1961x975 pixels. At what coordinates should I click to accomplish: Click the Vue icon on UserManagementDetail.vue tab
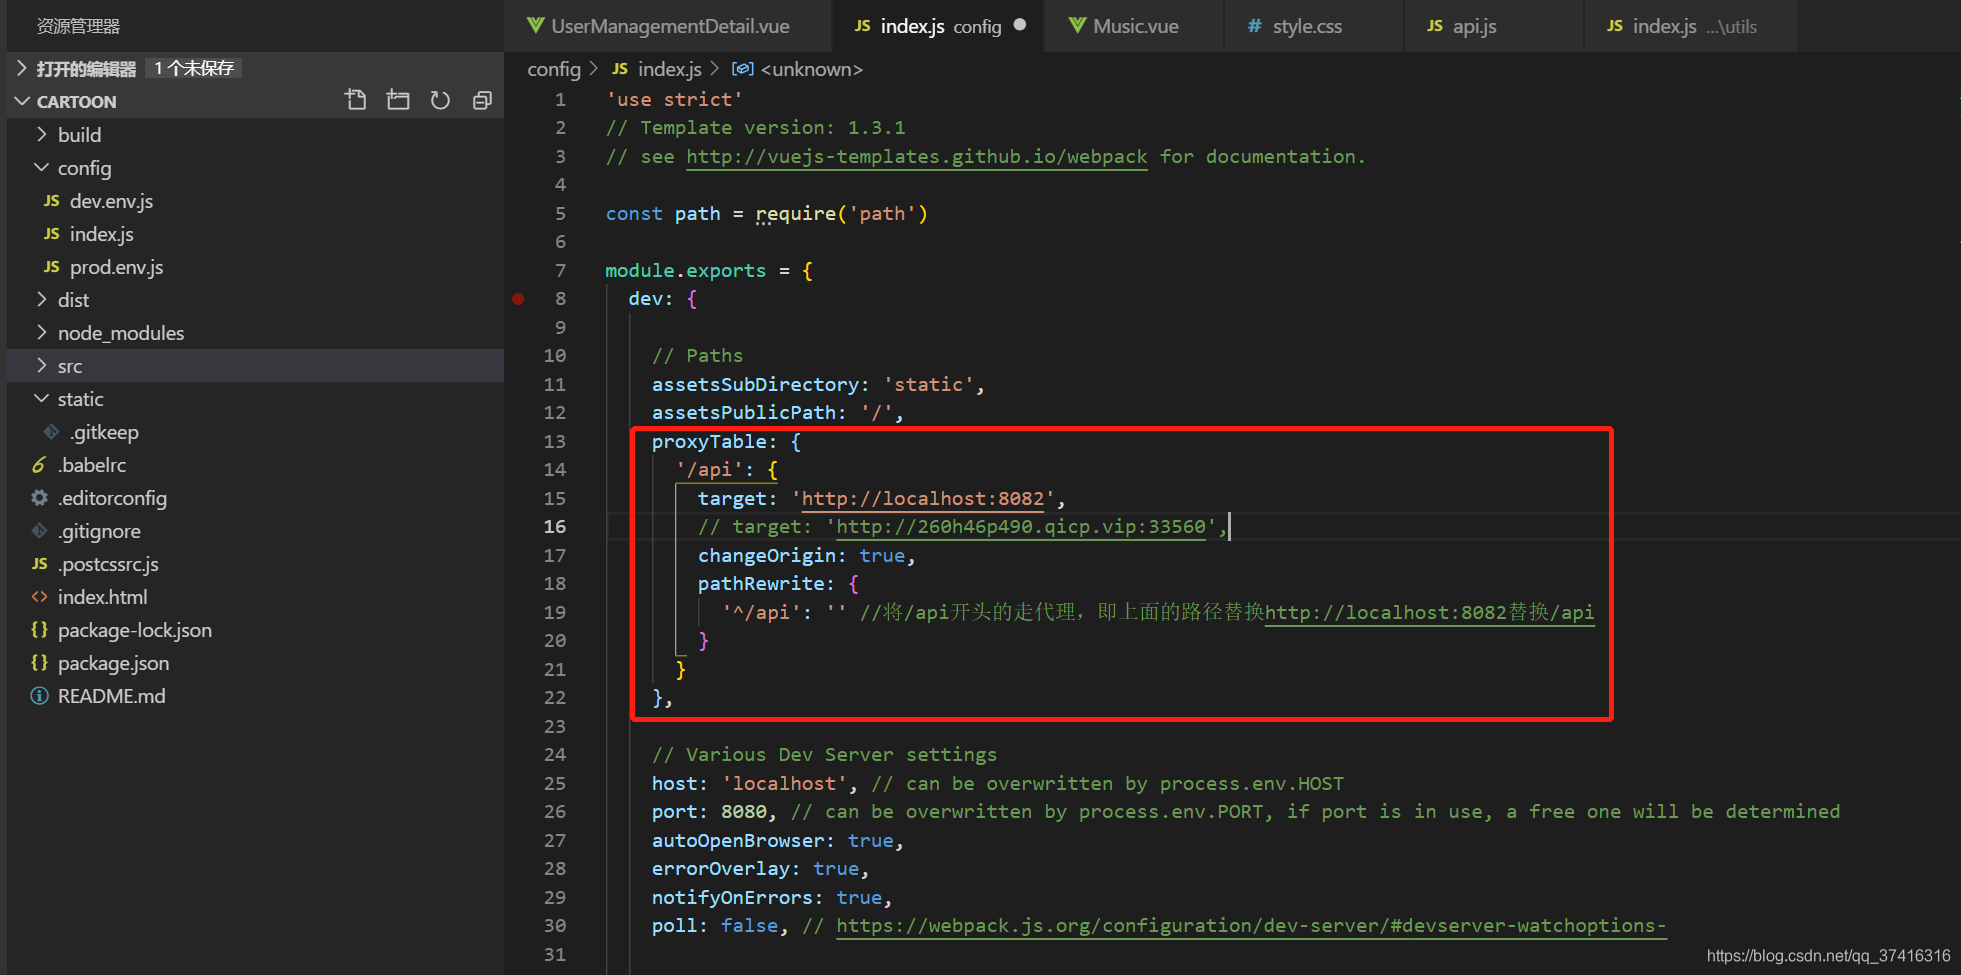536,26
